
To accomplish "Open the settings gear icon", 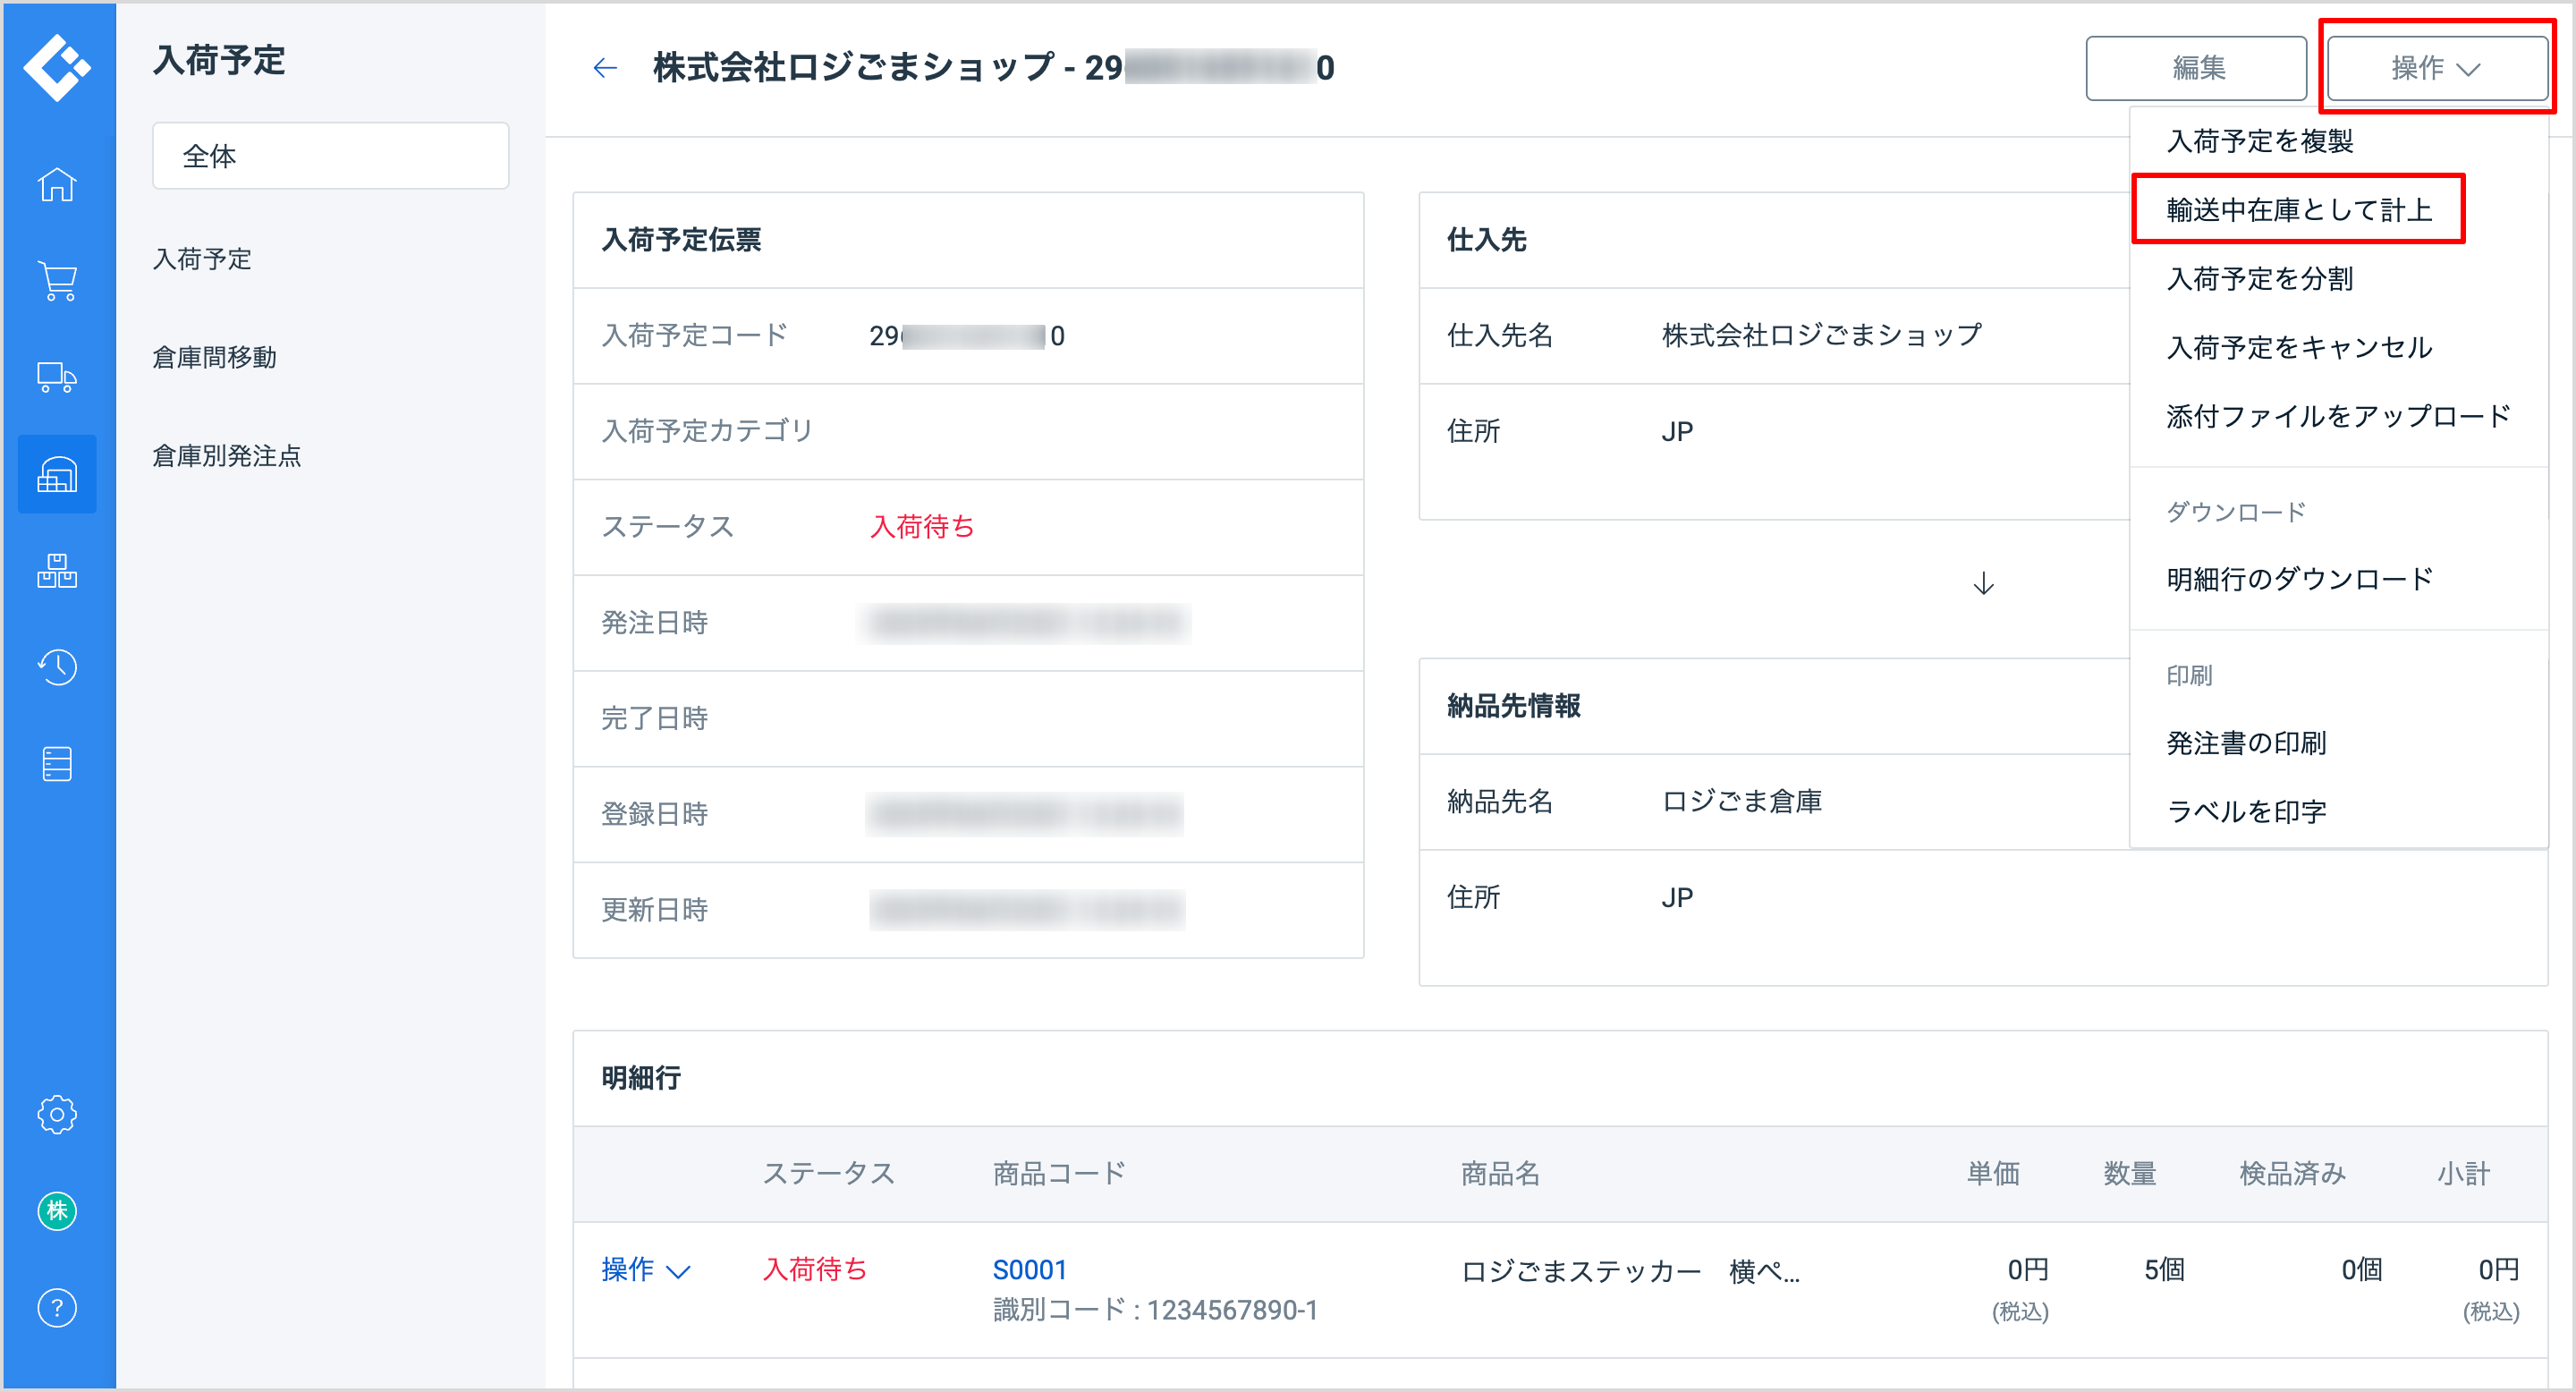I will tap(57, 1114).
